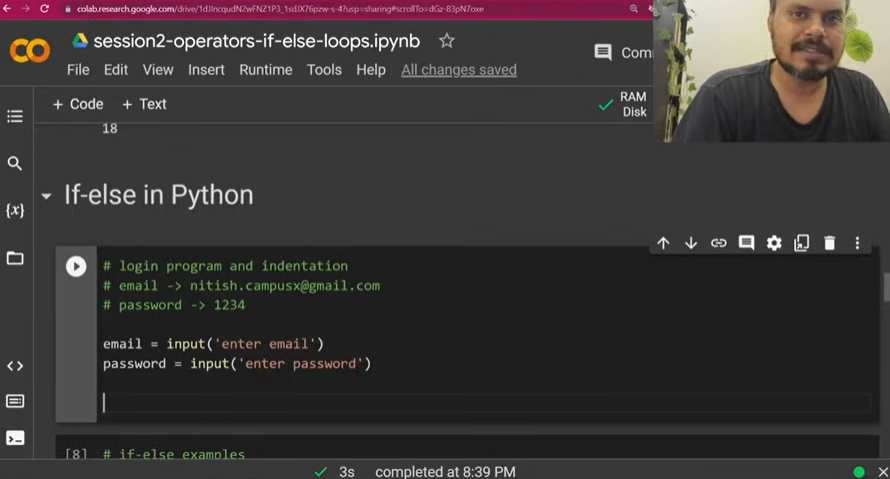Copy link to the cell
This screenshot has width=890, height=479.
[x=719, y=243]
